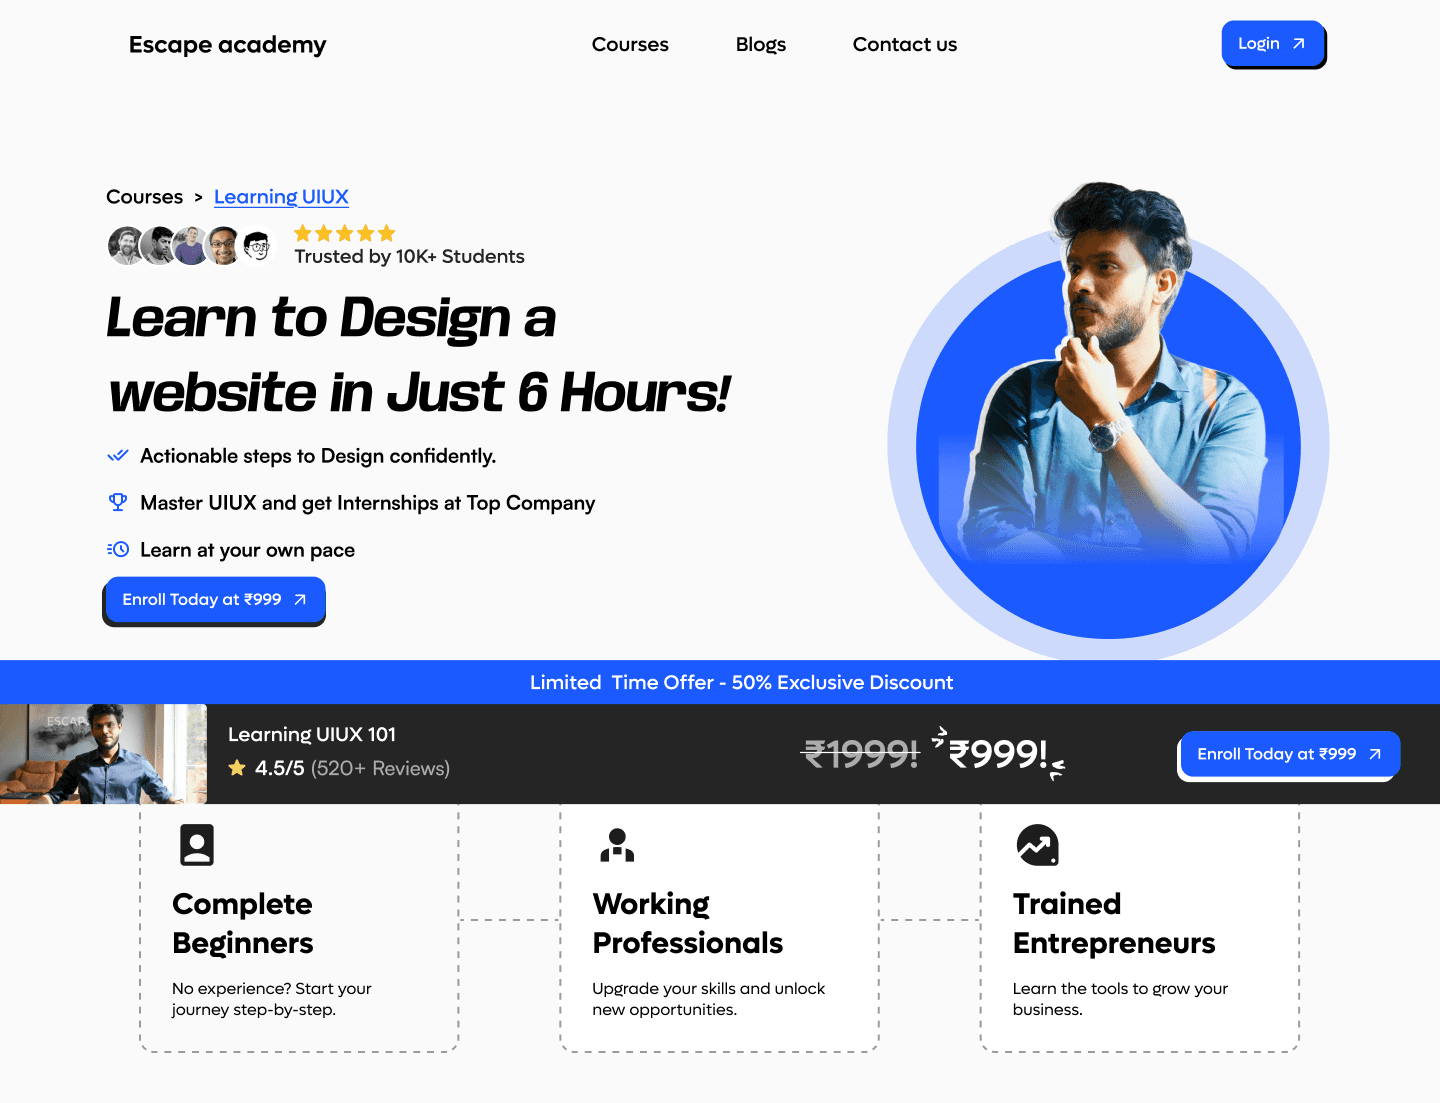Open the Learning UIUX breadcrumb link
This screenshot has height=1103, width=1440.
tap(281, 197)
